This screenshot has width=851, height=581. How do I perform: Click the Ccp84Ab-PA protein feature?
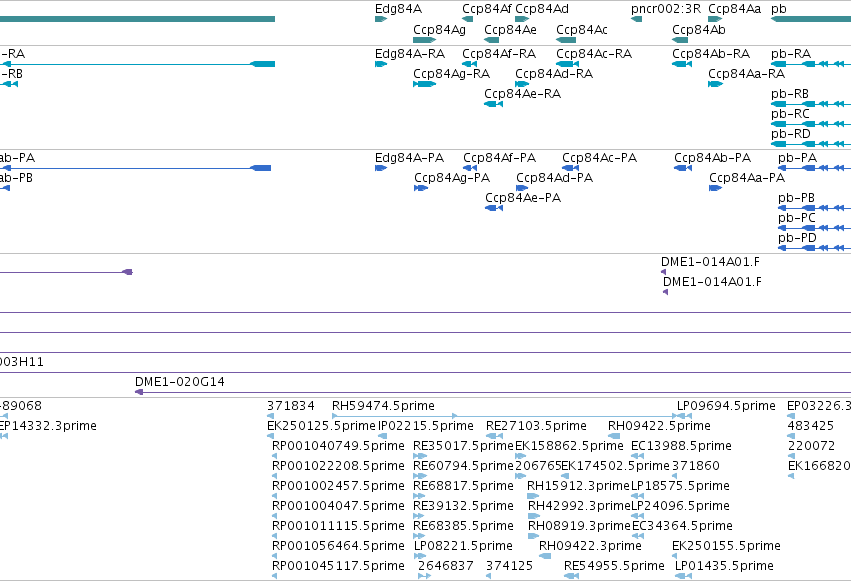[x=683, y=168]
